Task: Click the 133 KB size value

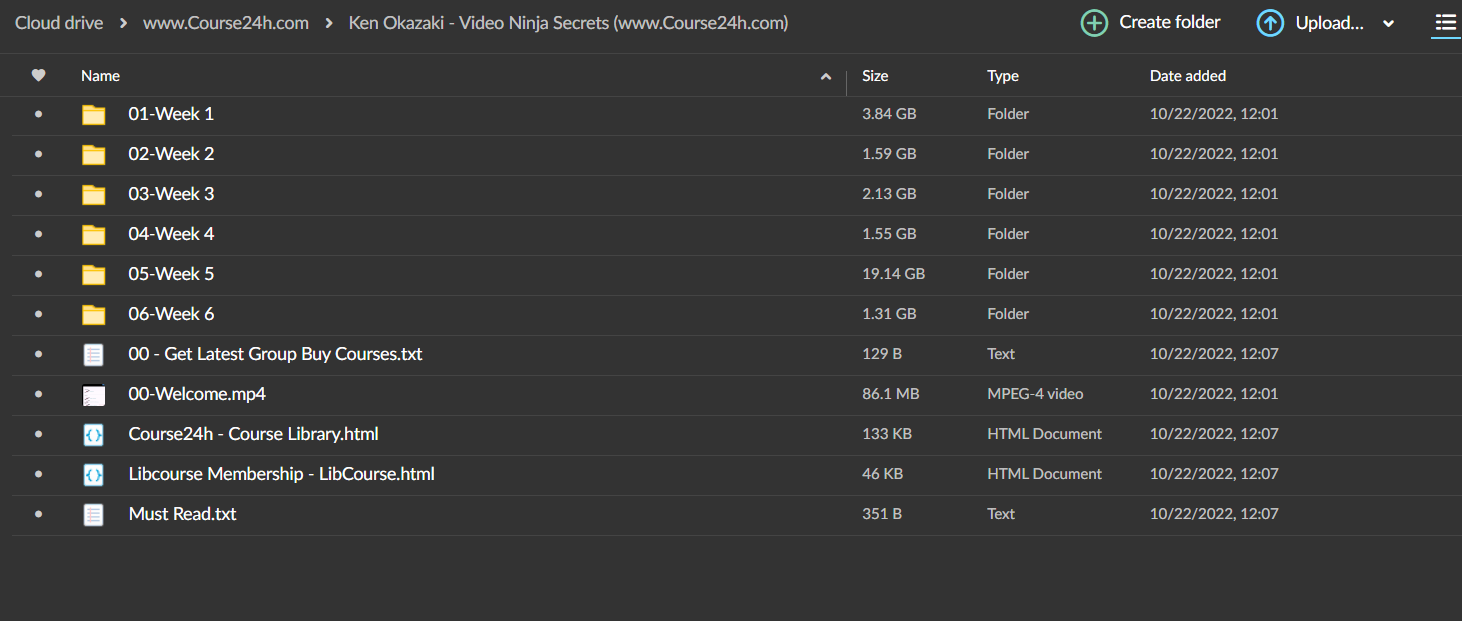Action: (885, 434)
